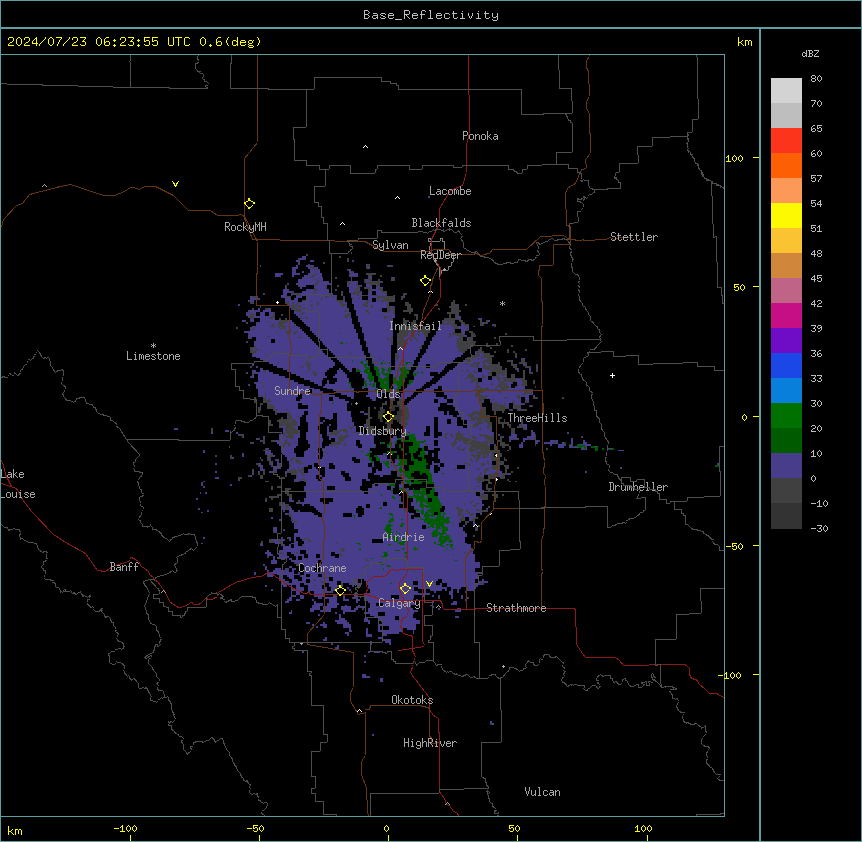This screenshot has height=842, width=862.
Task: Click the Lacombe label
Action: pyautogui.click(x=450, y=191)
